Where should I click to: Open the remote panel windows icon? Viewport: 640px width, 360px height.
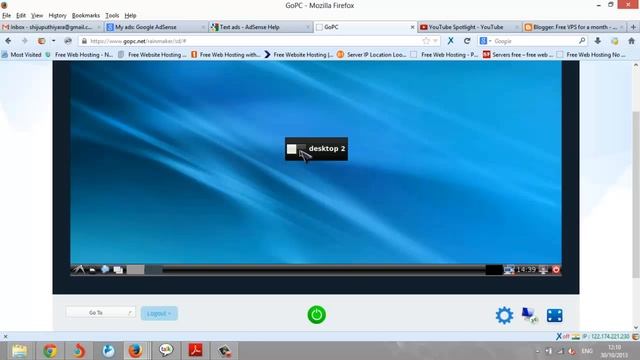pos(118,270)
